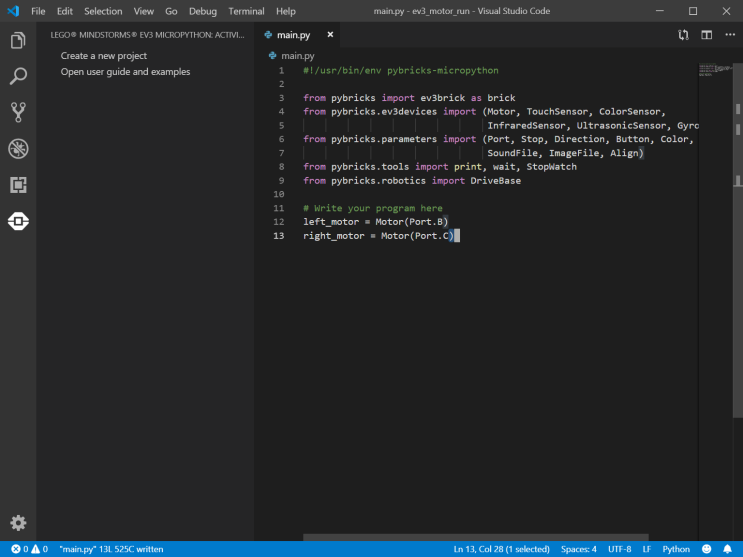Open the Source Control view
The image size is (743, 557).
[18, 112]
